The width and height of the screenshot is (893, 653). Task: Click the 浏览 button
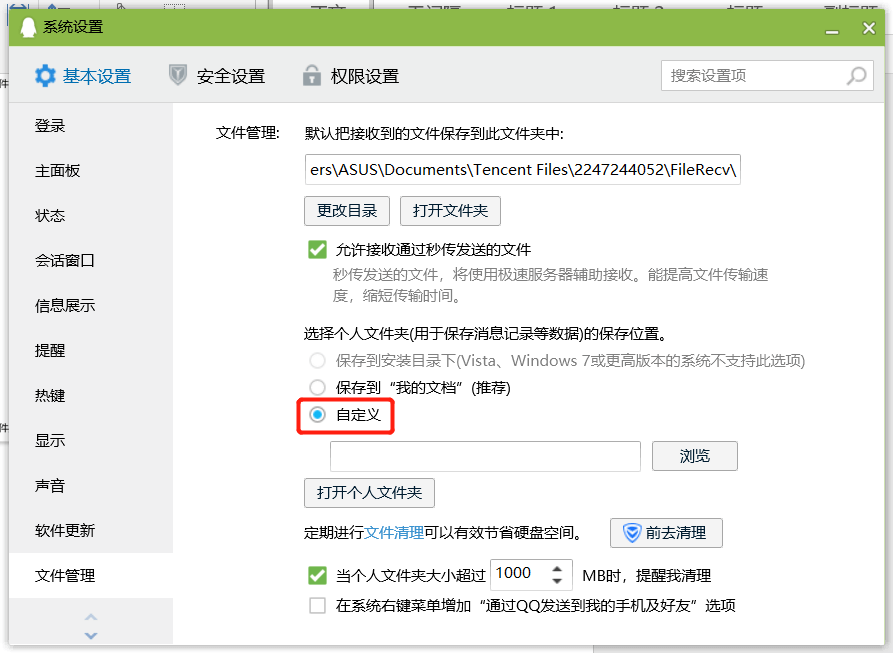point(695,456)
